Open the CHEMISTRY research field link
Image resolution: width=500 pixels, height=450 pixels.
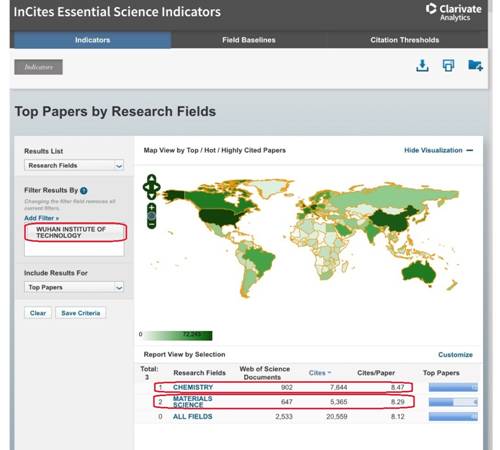[193, 387]
